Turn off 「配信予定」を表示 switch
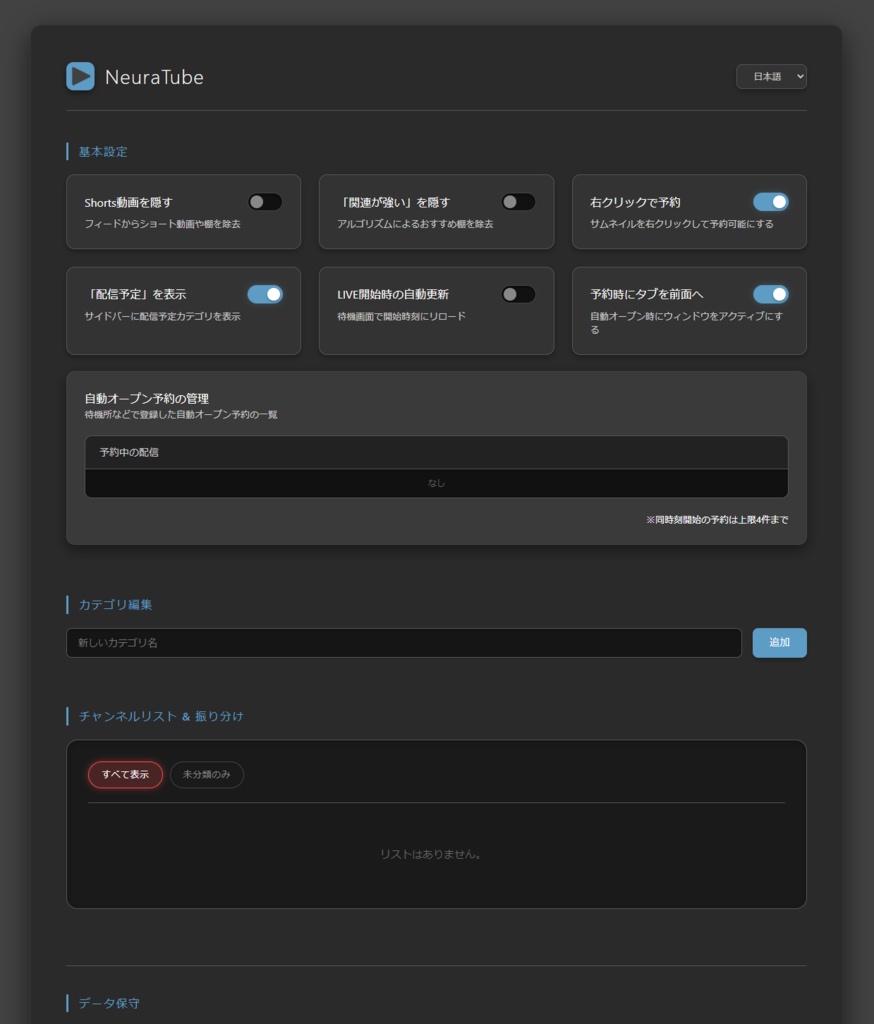Viewport: 874px width, 1024px height. point(265,294)
